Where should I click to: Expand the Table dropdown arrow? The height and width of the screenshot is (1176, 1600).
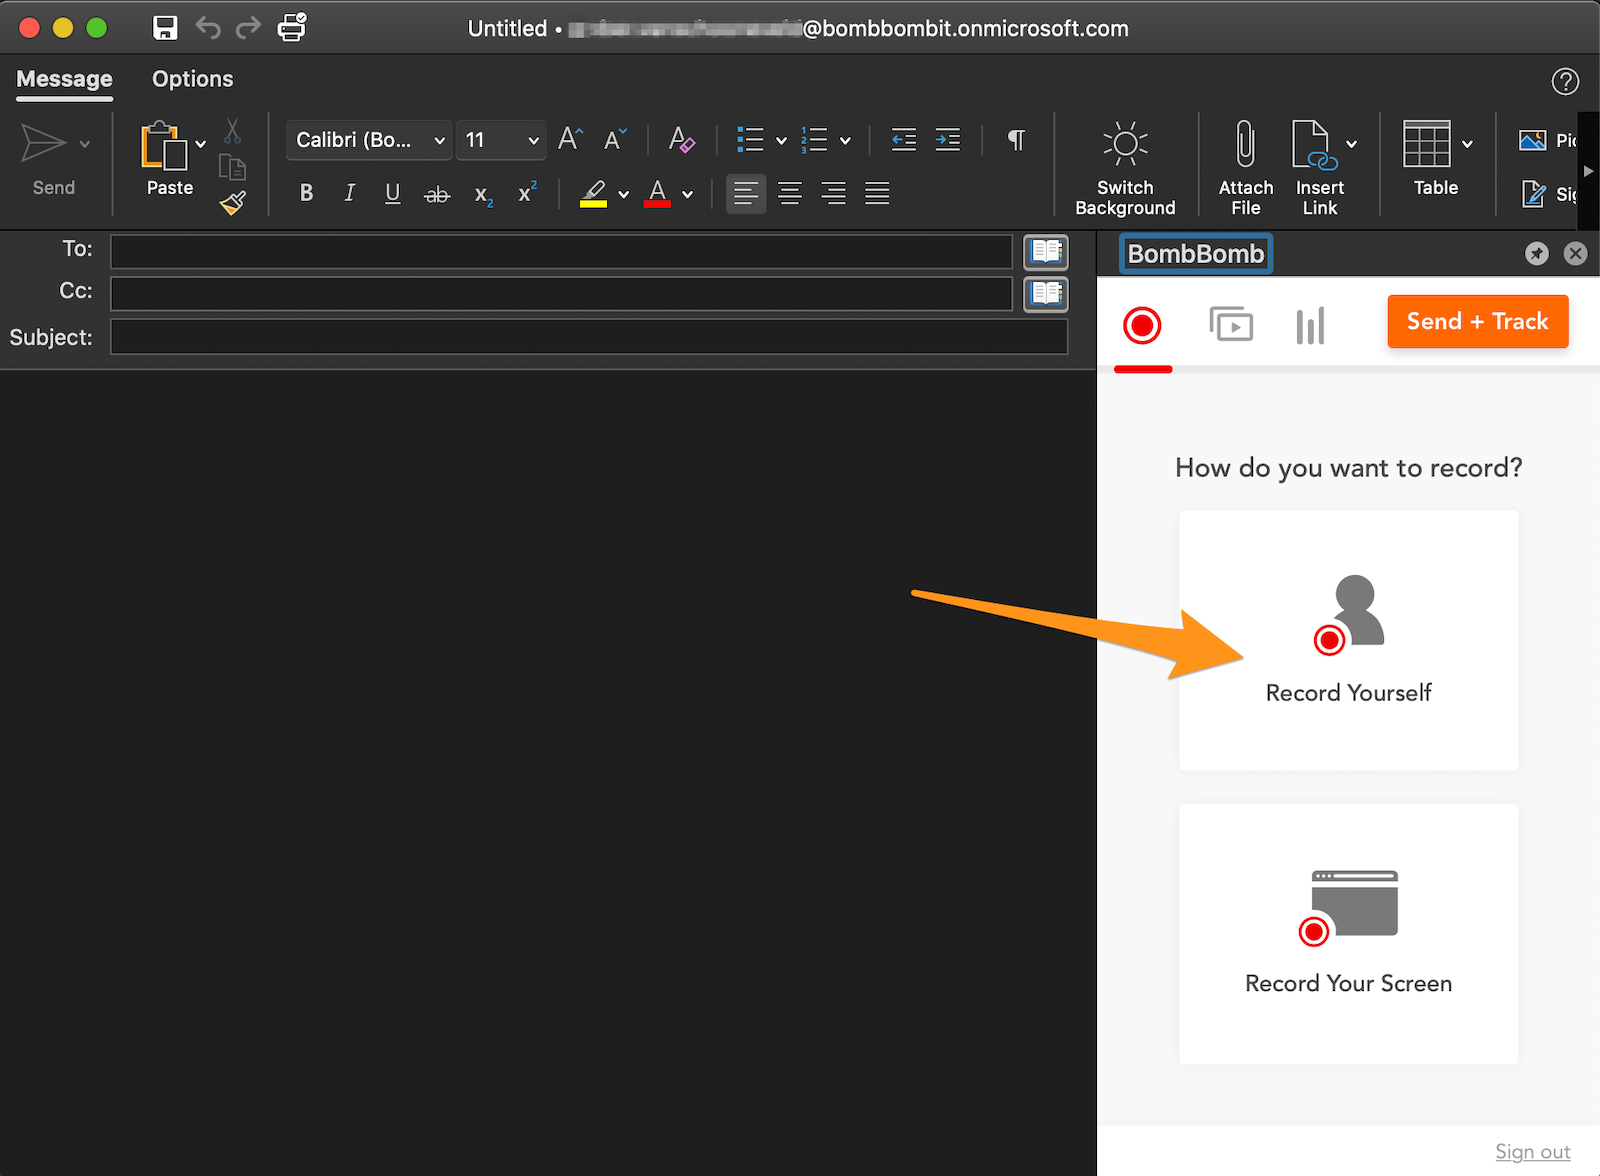pyautogui.click(x=1467, y=144)
